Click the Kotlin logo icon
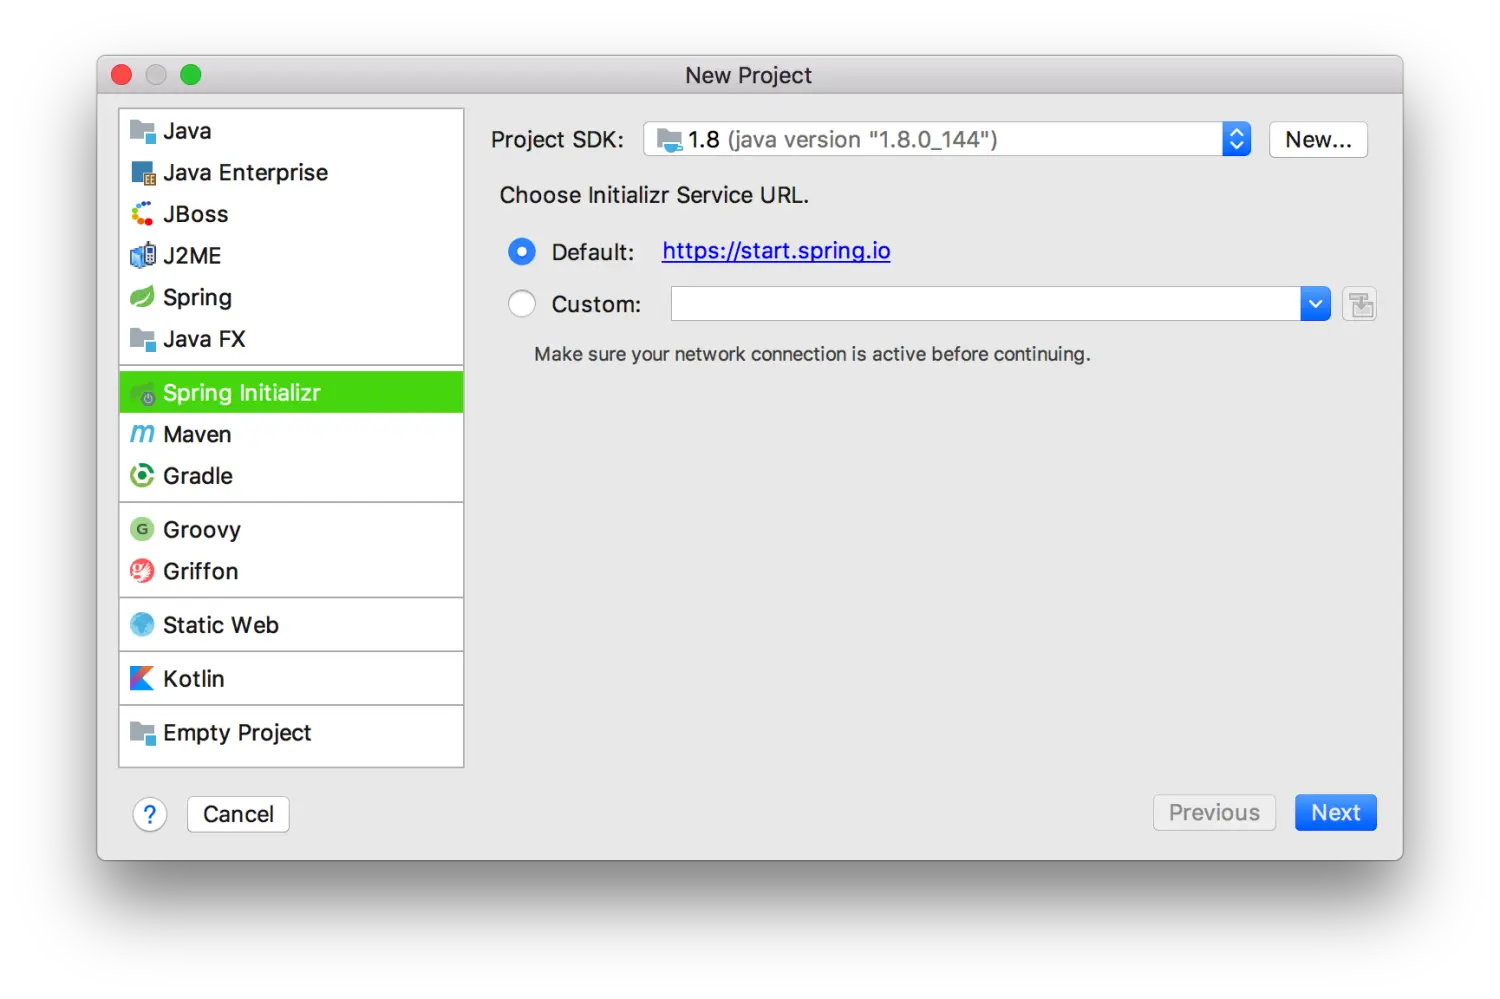 [143, 679]
